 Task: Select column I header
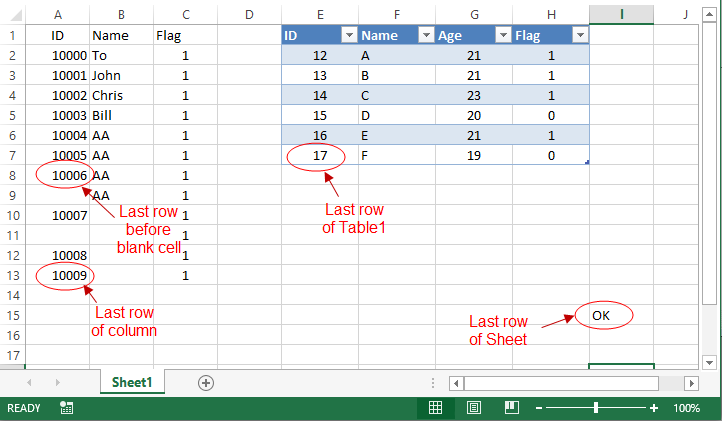click(x=621, y=15)
